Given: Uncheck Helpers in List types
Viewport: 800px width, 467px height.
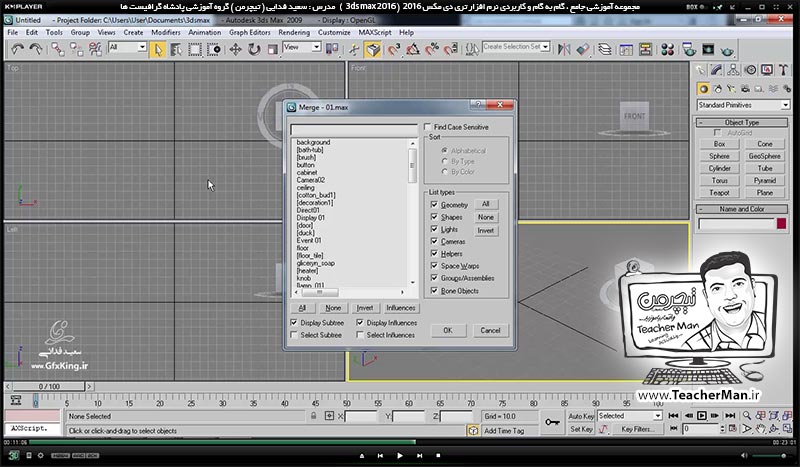Looking at the screenshot, I should click(x=434, y=254).
